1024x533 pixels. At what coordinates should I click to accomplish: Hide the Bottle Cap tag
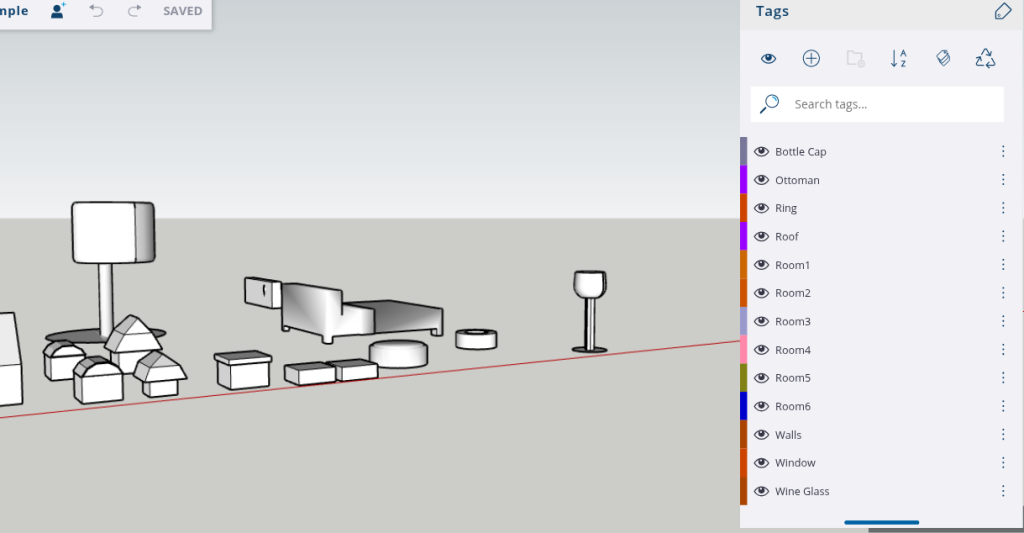pyautogui.click(x=761, y=152)
